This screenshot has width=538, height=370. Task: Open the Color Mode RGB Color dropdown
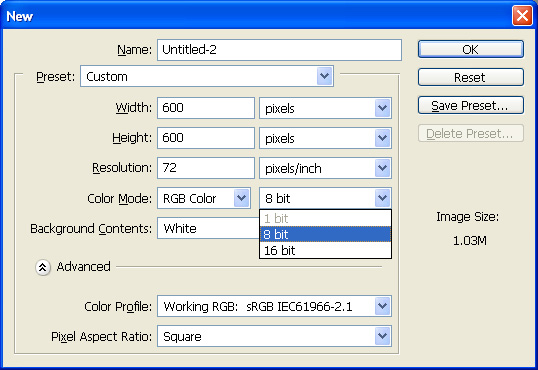pos(204,198)
